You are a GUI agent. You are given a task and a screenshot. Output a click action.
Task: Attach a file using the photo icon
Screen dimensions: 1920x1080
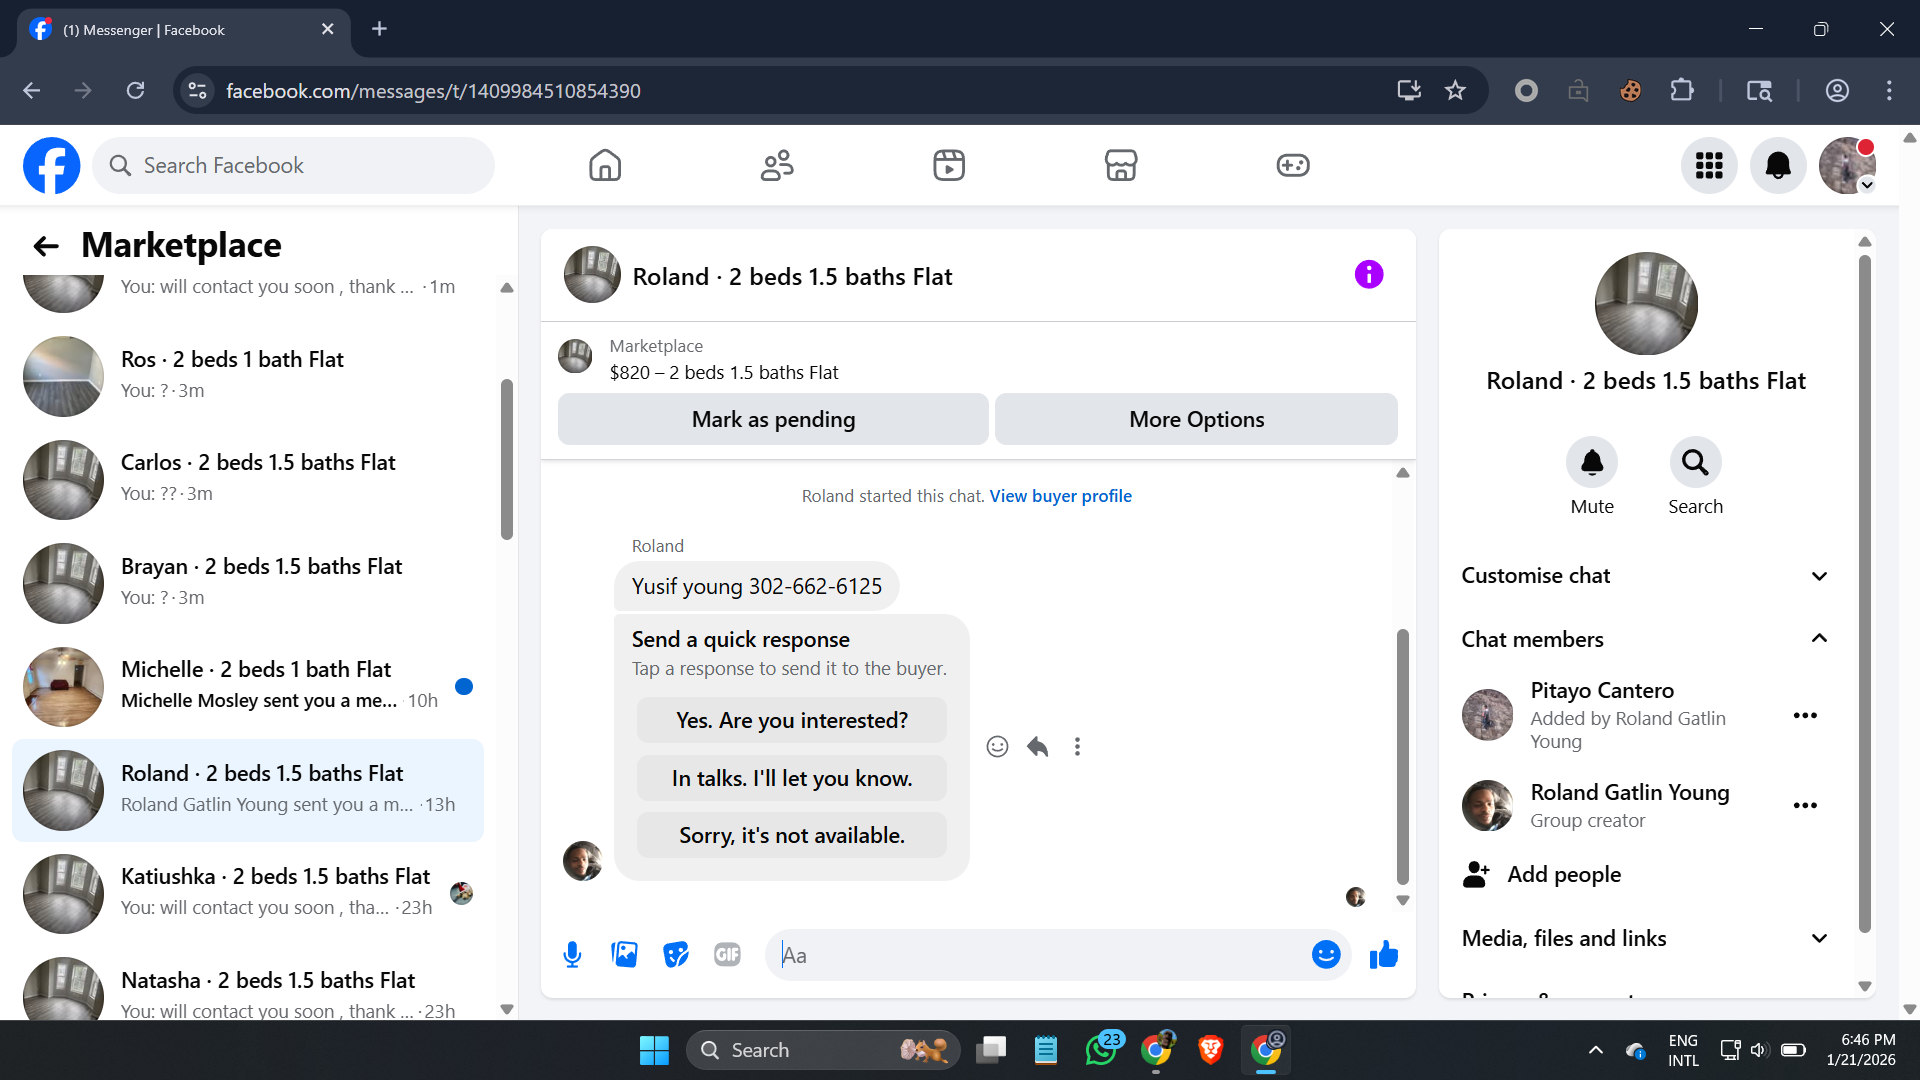coord(624,955)
